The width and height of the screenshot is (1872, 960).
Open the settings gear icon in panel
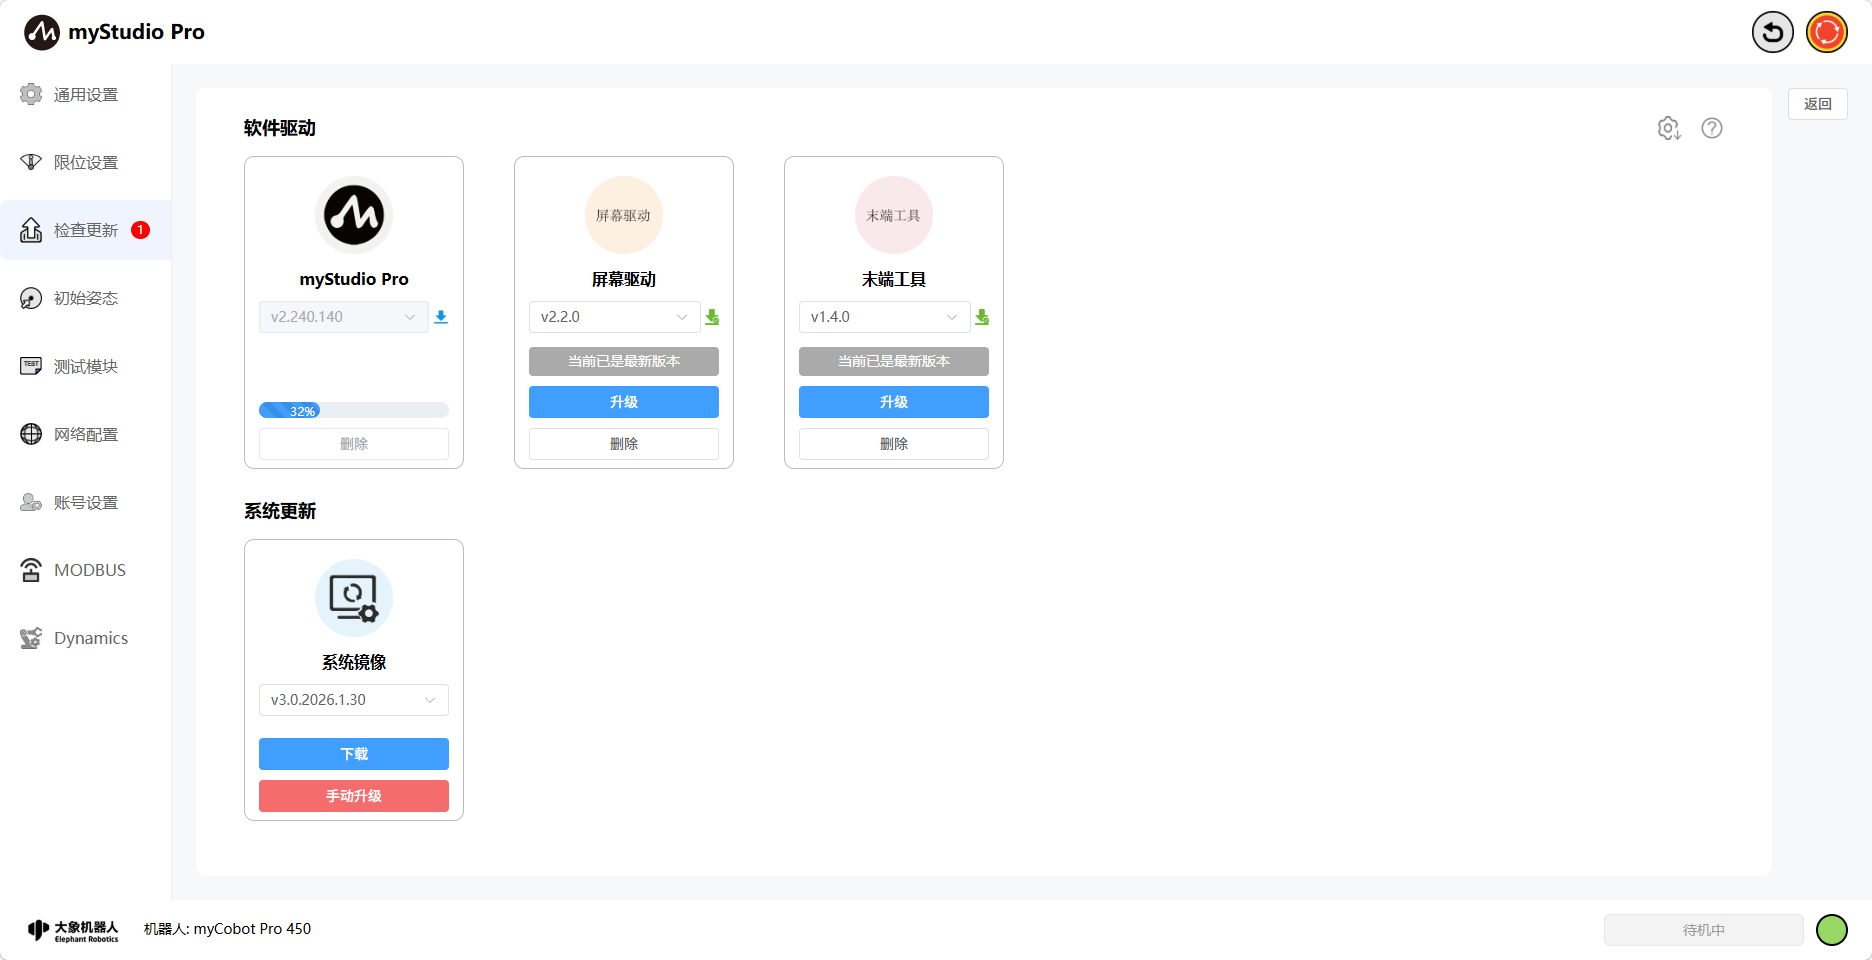tap(1668, 128)
